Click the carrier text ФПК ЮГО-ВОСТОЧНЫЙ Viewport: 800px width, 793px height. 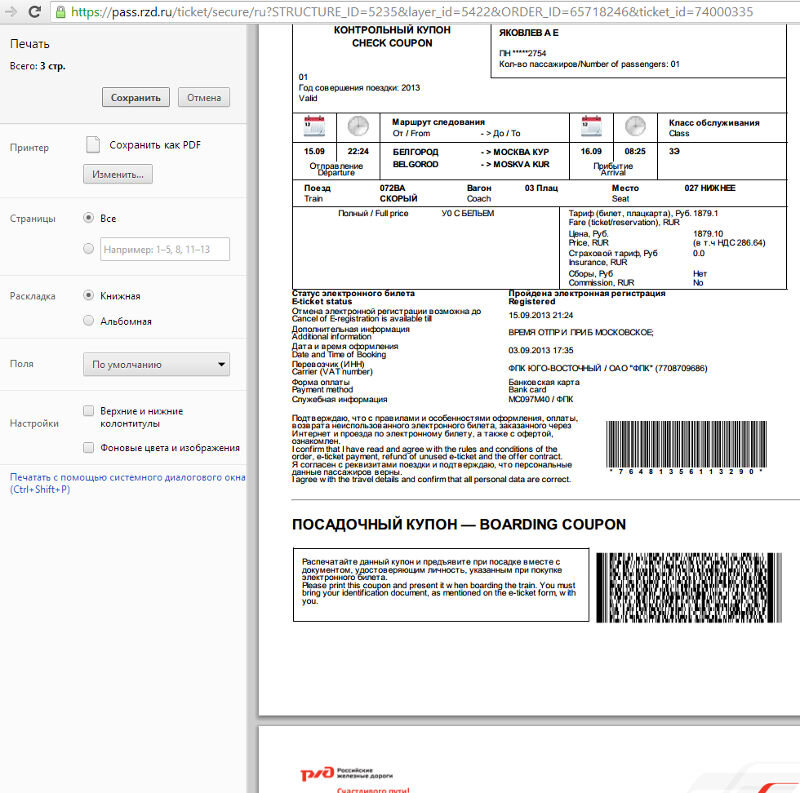pos(555,368)
